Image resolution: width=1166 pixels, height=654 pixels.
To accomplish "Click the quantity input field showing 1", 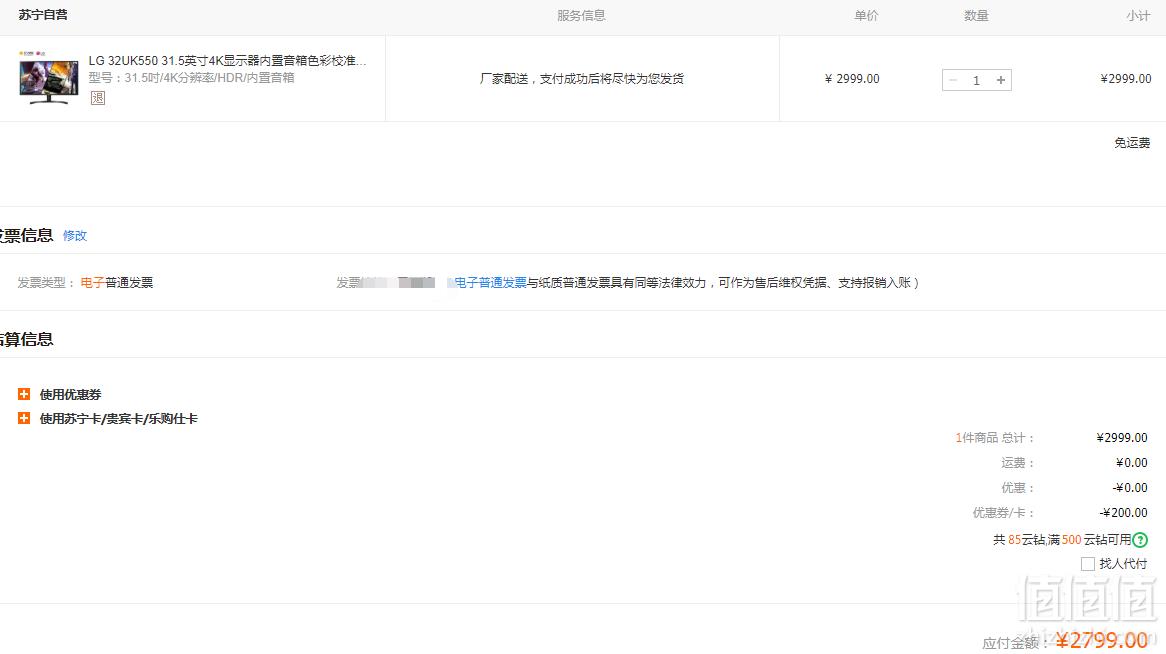I will click(976, 80).
